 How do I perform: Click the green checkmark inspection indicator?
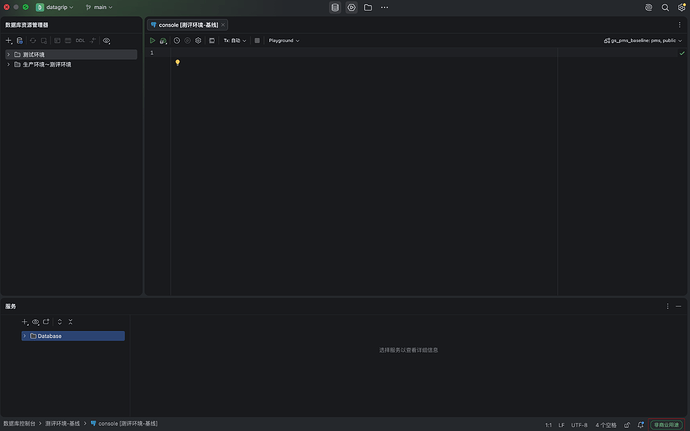[682, 53]
